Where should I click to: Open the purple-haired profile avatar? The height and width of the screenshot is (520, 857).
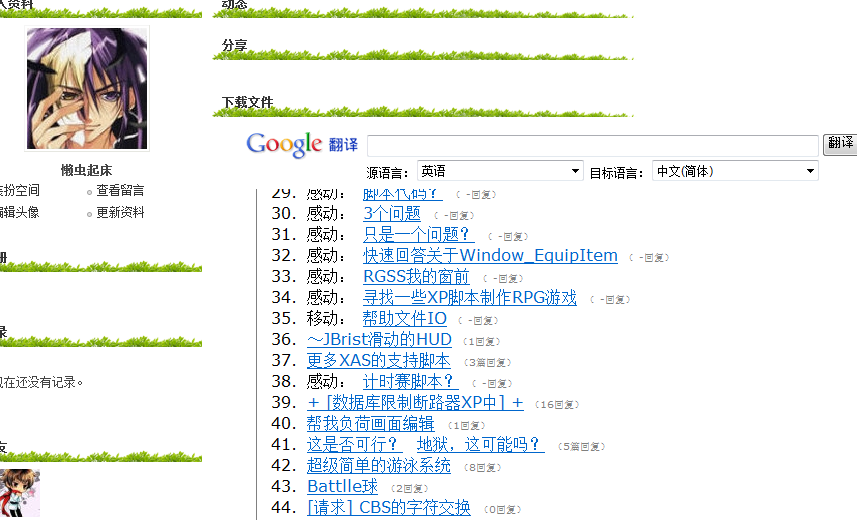(x=87, y=89)
